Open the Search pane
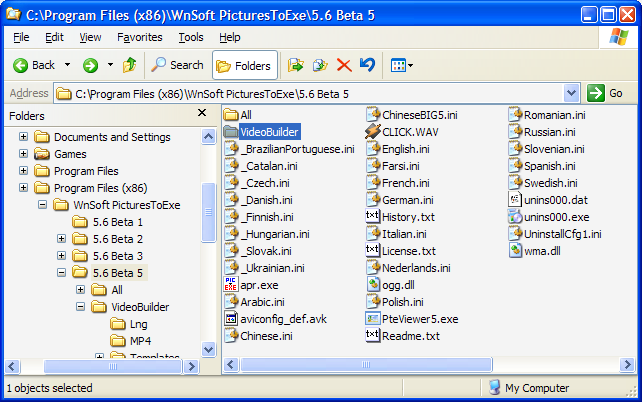642x402 pixels. [177, 65]
